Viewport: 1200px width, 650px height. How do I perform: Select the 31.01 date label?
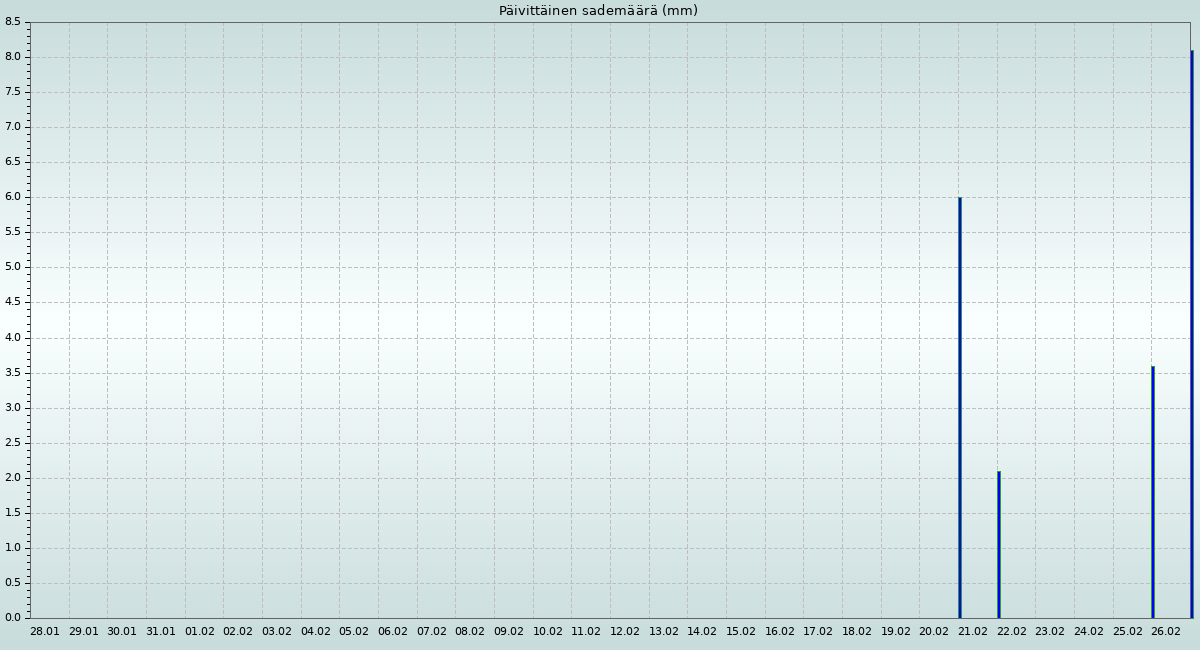(x=161, y=632)
